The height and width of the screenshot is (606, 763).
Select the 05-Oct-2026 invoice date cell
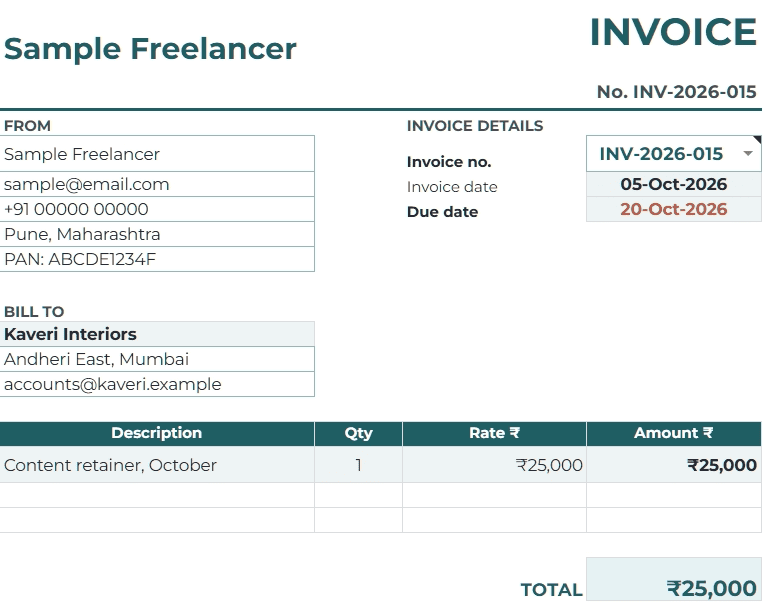pos(673,184)
